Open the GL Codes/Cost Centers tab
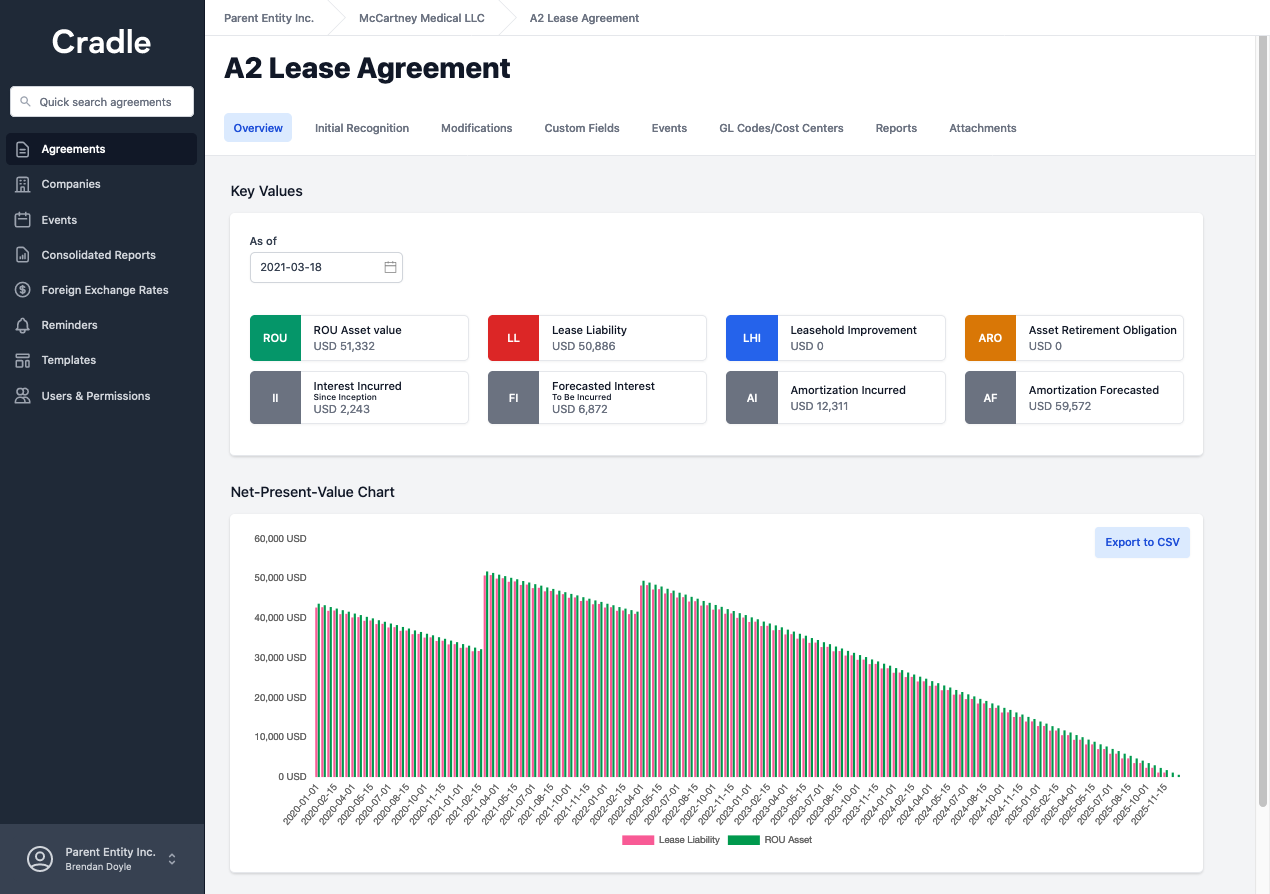This screenshot has height=894, width=1270. click(781, 128)
